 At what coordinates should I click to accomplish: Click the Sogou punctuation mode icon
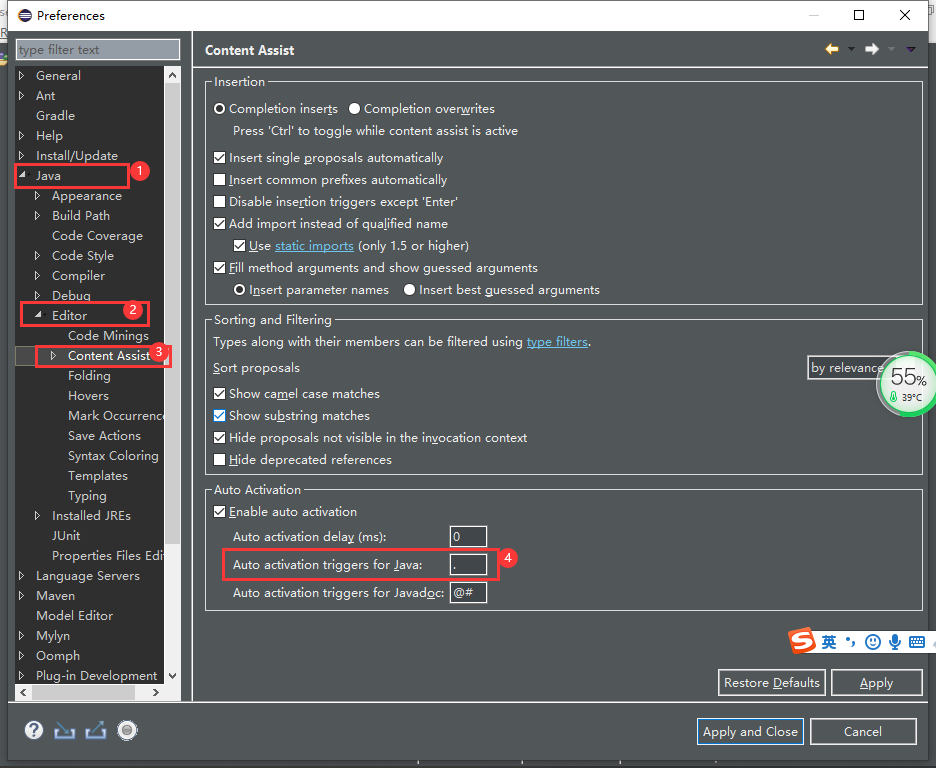pyautogui.click(x=850, y=642)
